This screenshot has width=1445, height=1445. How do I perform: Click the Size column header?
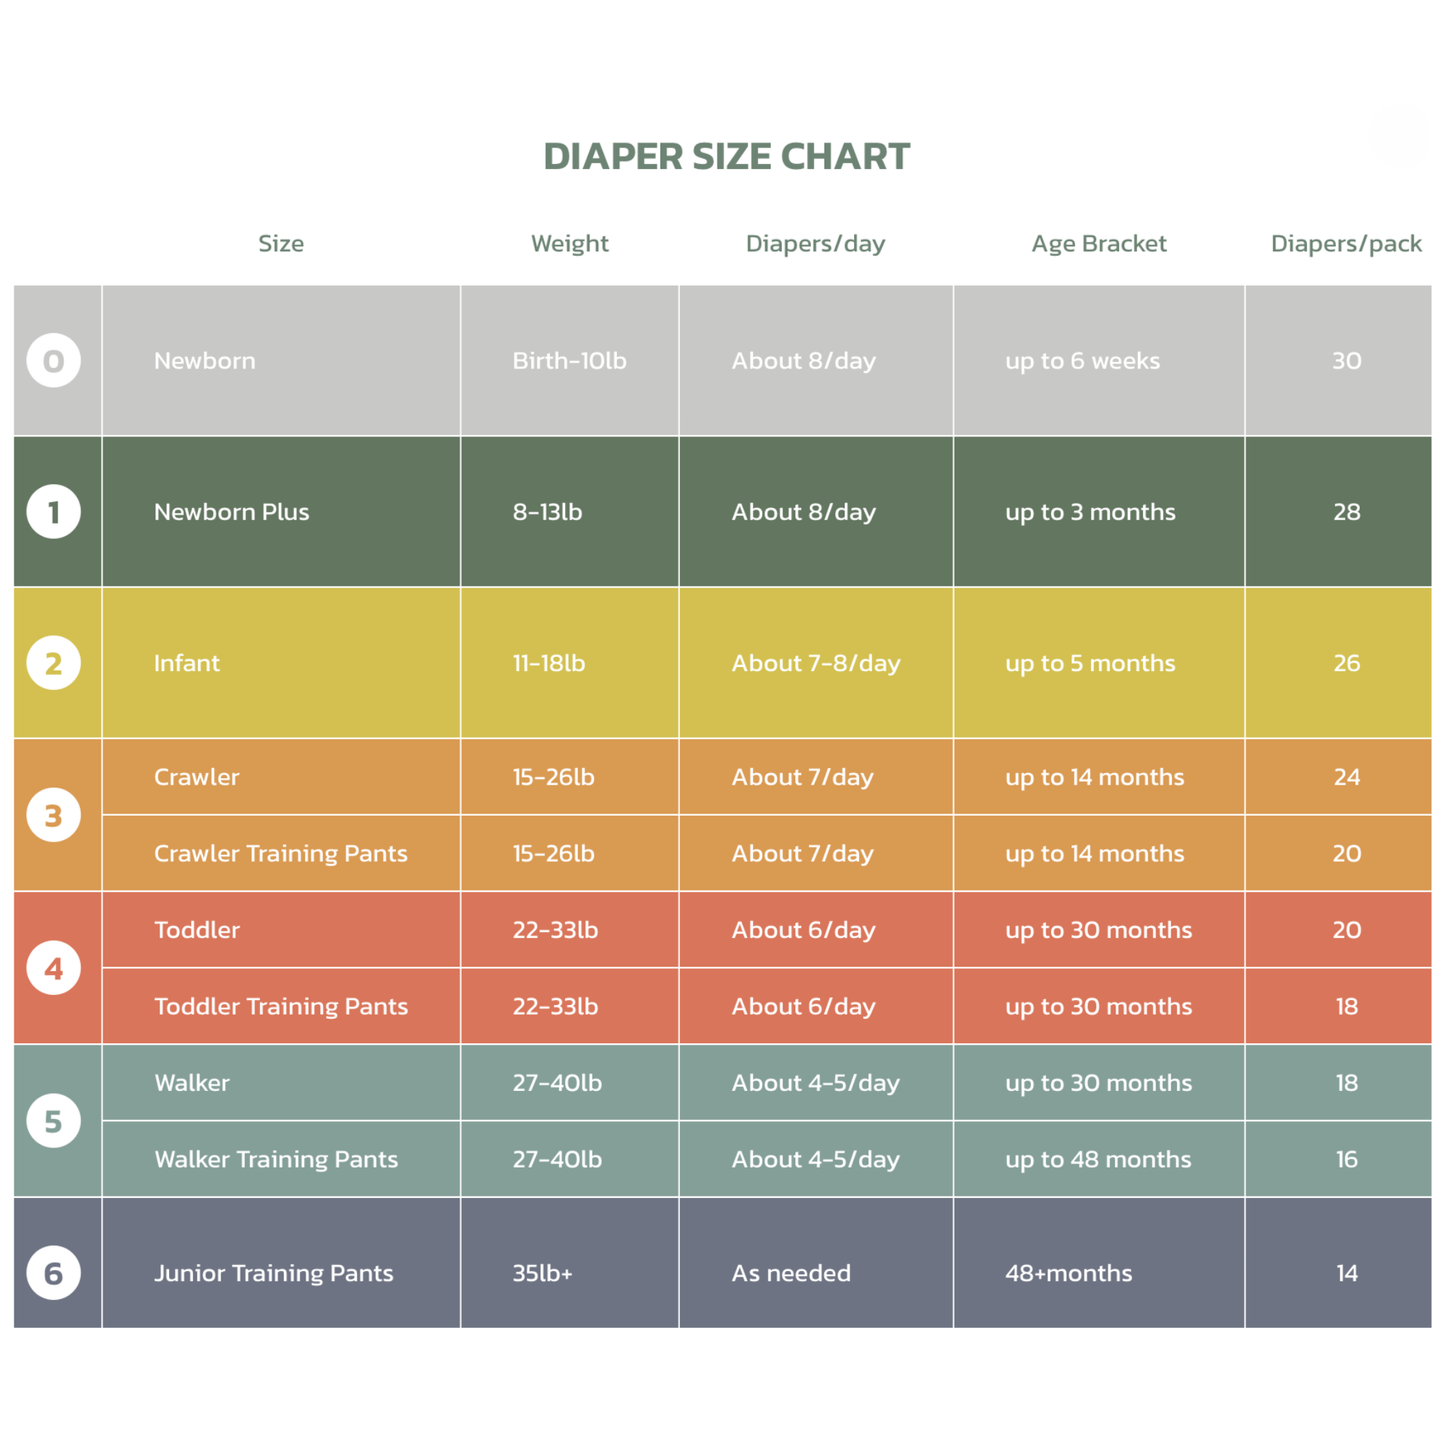(x=281, y=244)
